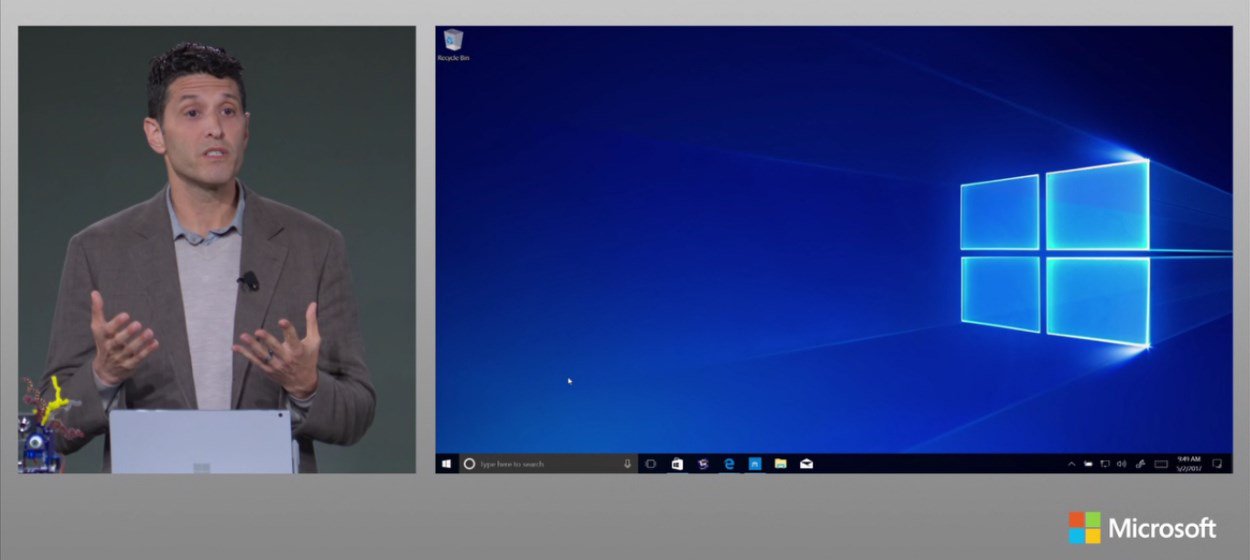Open the Action Center notifications
The image size is (1250, 560).
tap(1217, 464)
